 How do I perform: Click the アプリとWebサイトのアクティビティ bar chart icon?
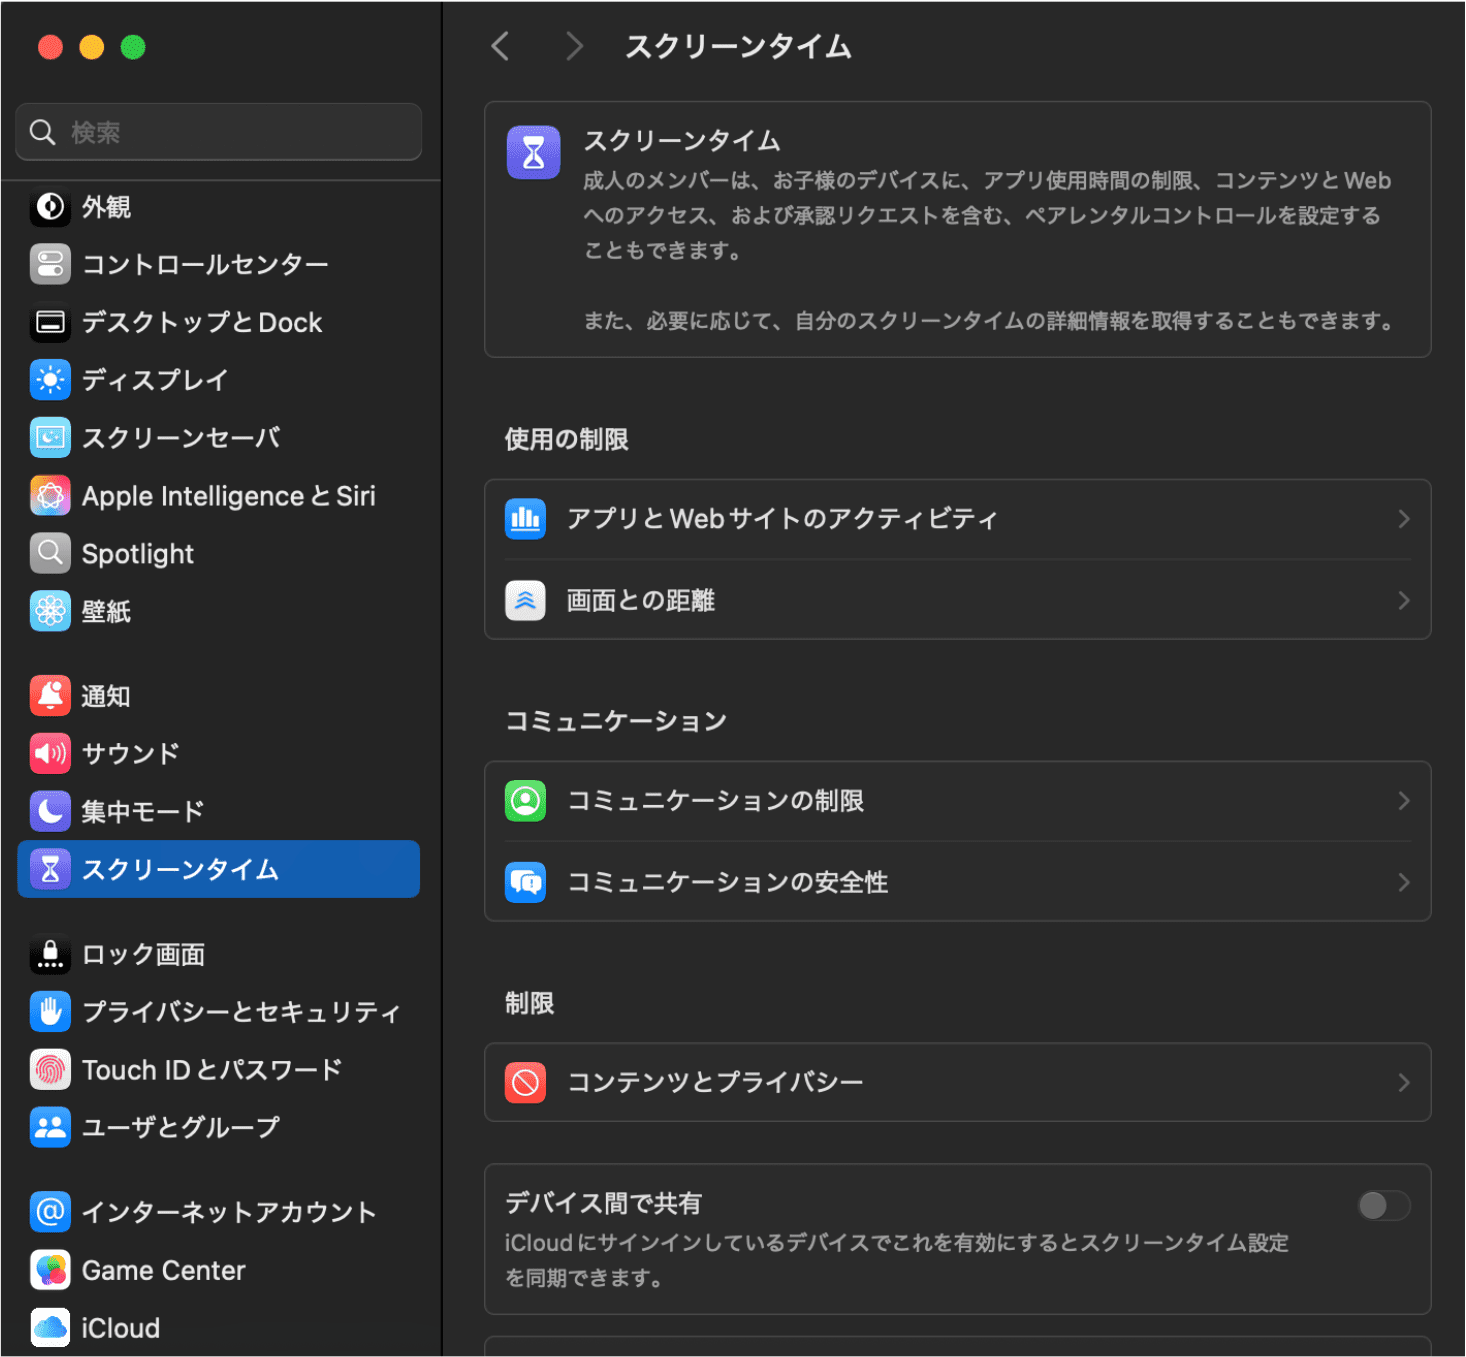click(x=525, y=519)
